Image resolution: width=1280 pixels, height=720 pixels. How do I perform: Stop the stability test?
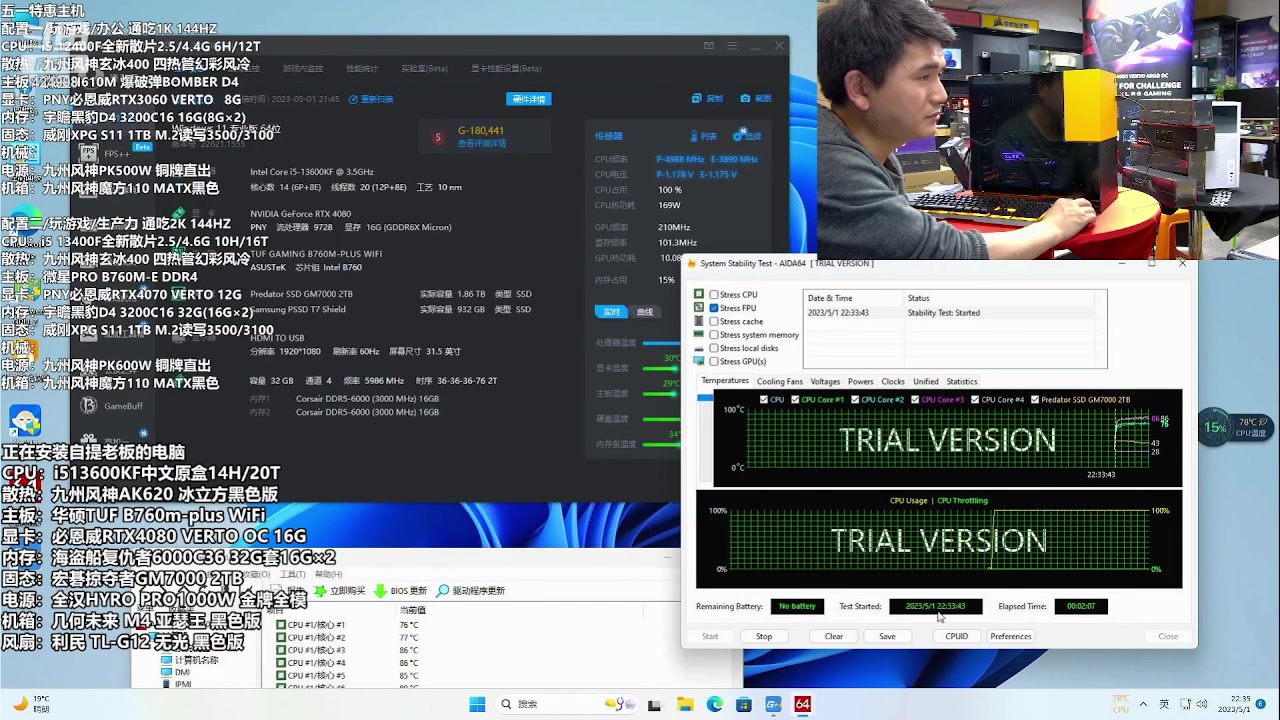click(x=764, y=636)
